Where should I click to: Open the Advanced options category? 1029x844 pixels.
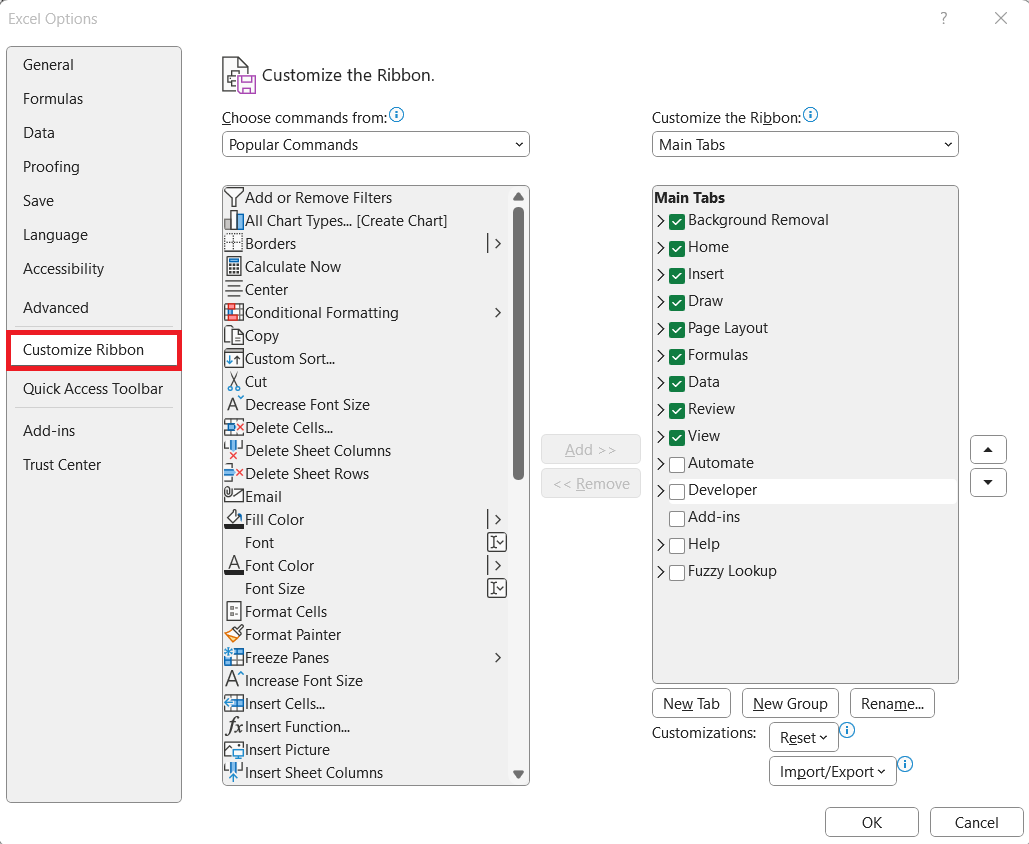tap(94, 308)
